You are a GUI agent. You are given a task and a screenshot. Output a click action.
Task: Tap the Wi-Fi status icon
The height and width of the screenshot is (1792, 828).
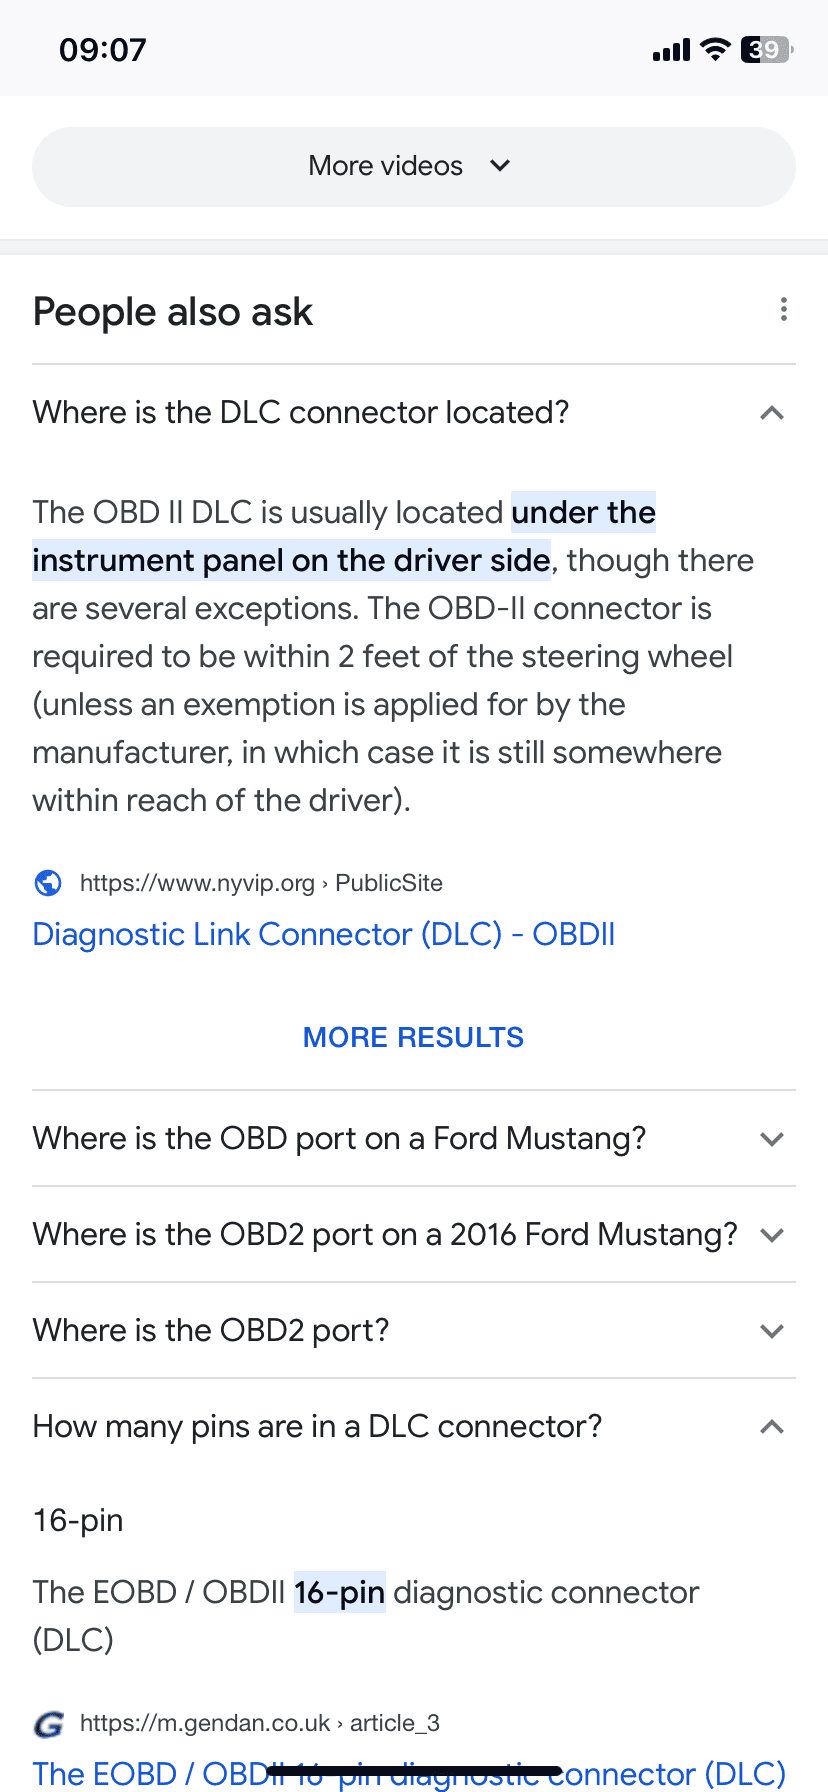coord(715,49)
